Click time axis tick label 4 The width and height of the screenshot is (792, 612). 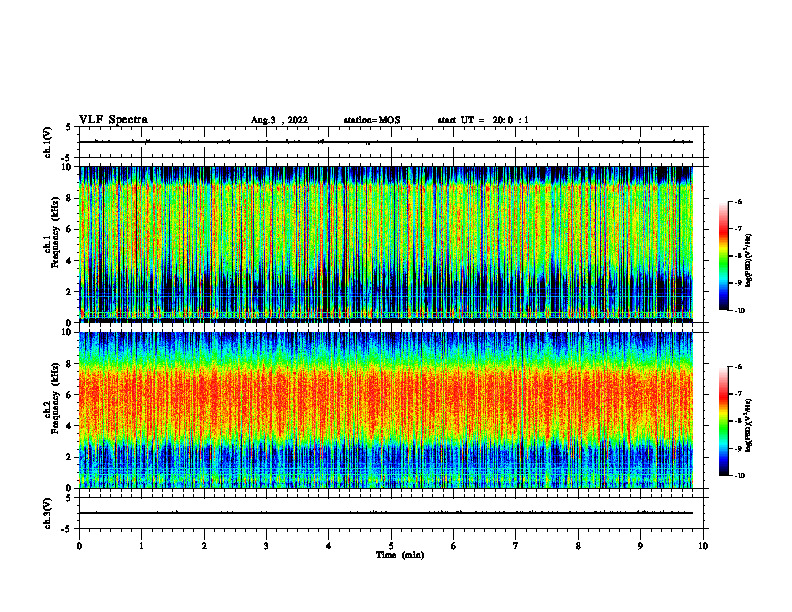tap(329, 546)
